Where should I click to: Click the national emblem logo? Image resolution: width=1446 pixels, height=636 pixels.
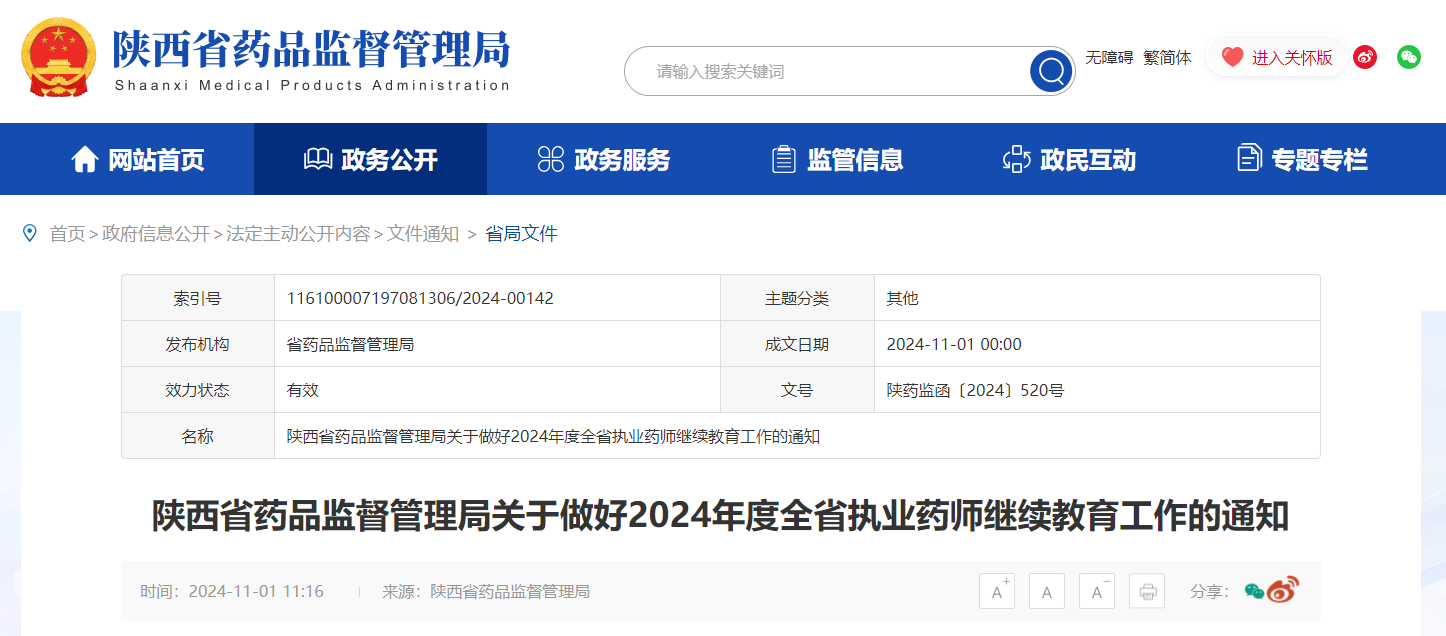[x=58, y=57]
